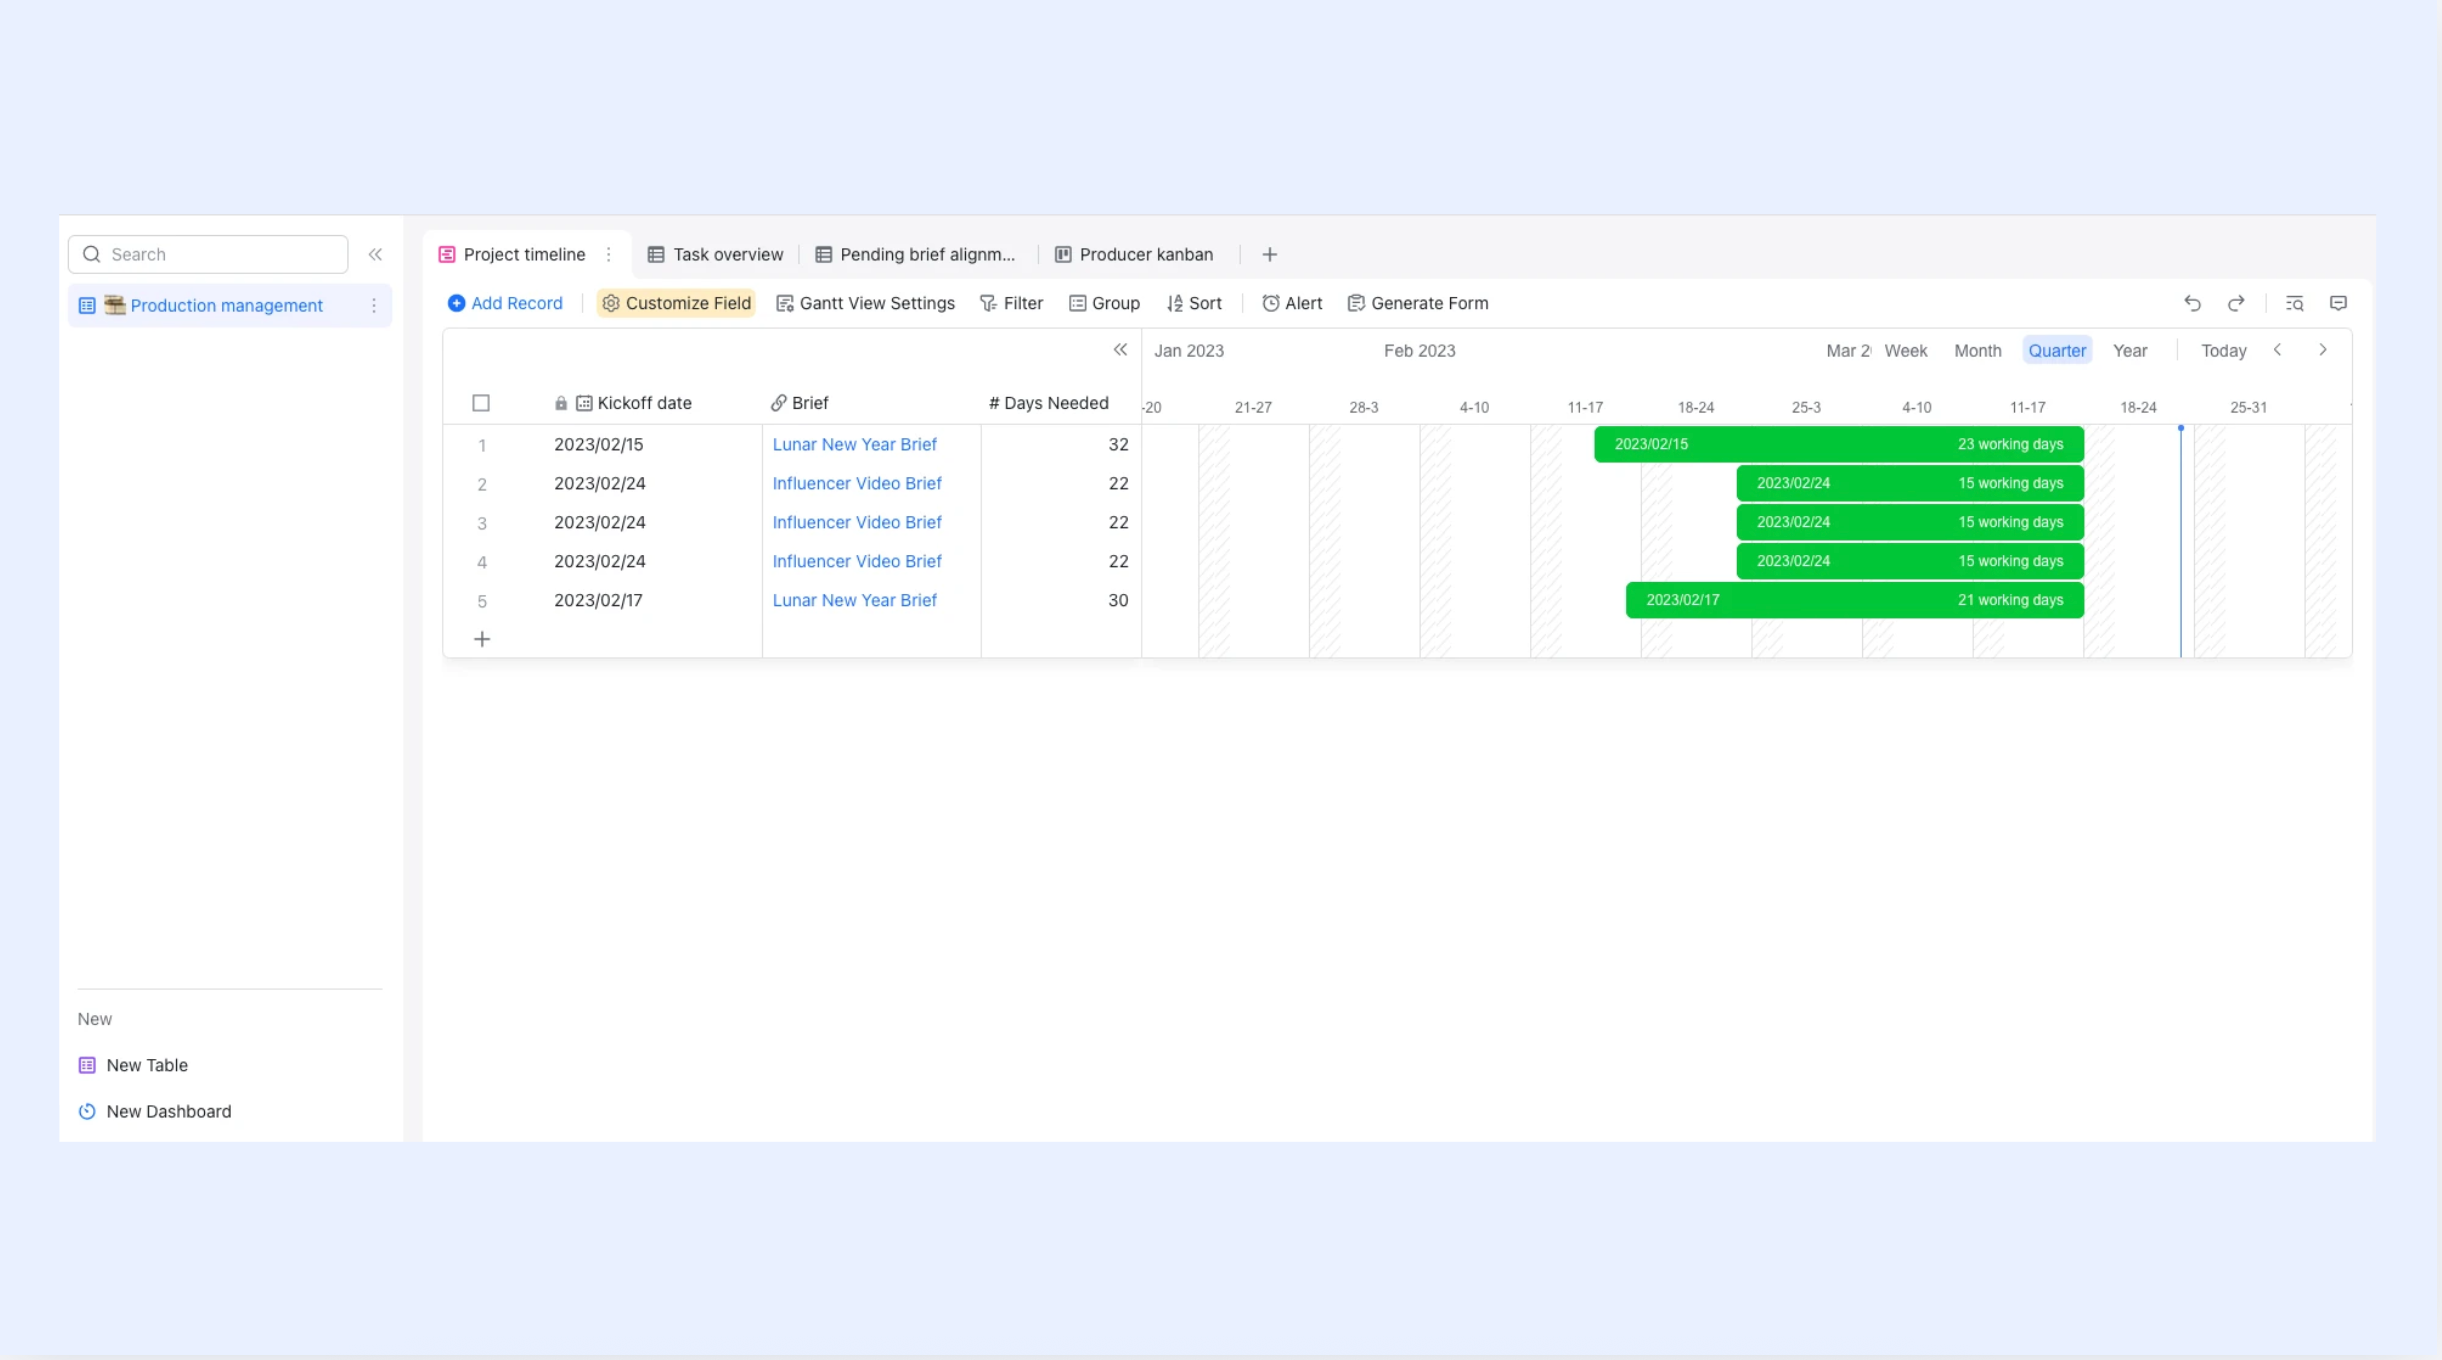Switch to Pending brief alignment tab

[x=915, y=254]
